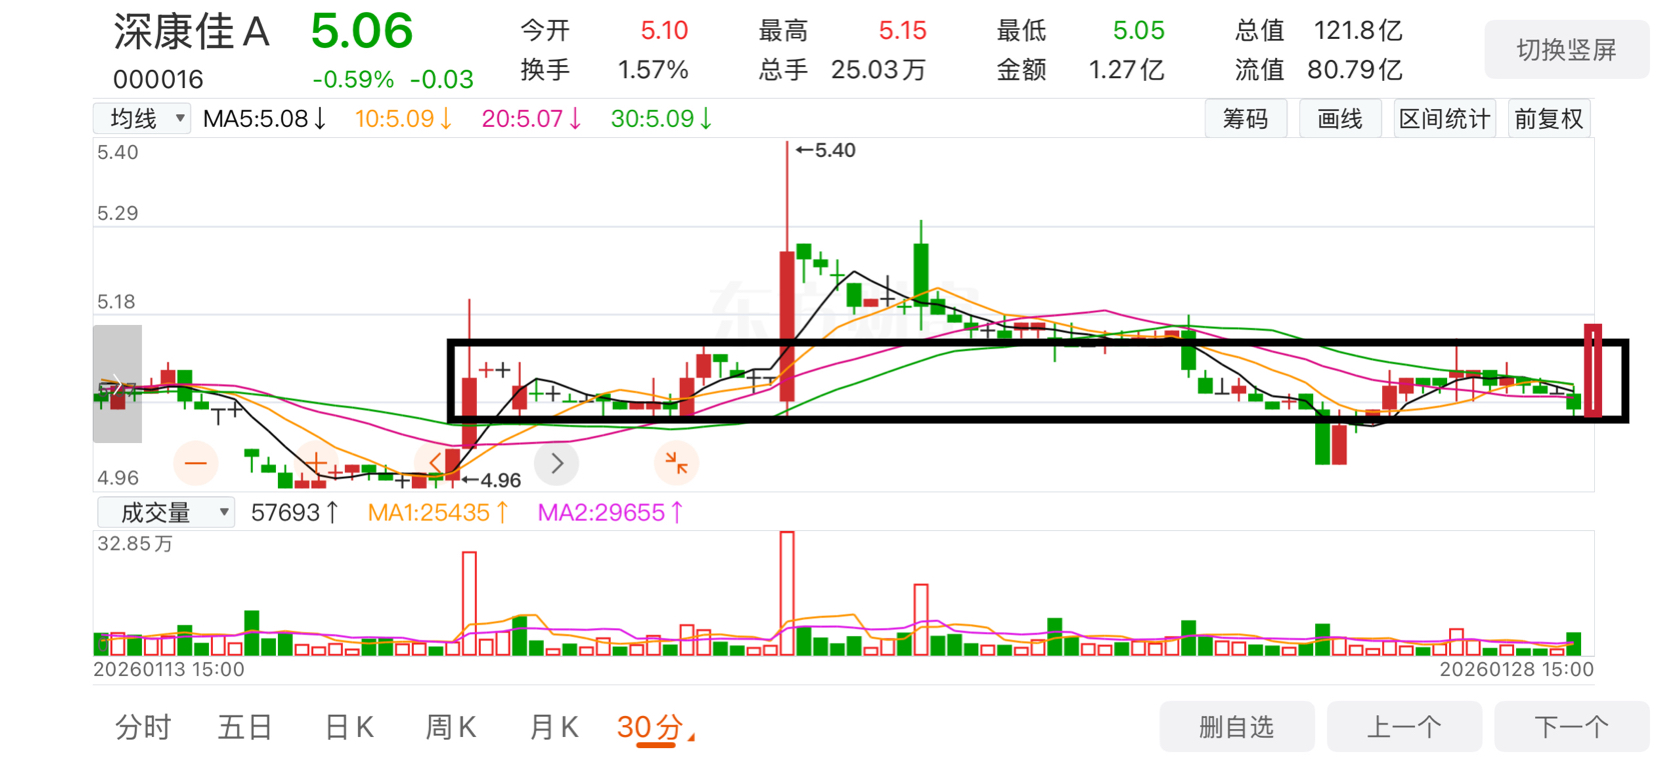Click the 总值 value 121.8亿

coord(1358,31)
